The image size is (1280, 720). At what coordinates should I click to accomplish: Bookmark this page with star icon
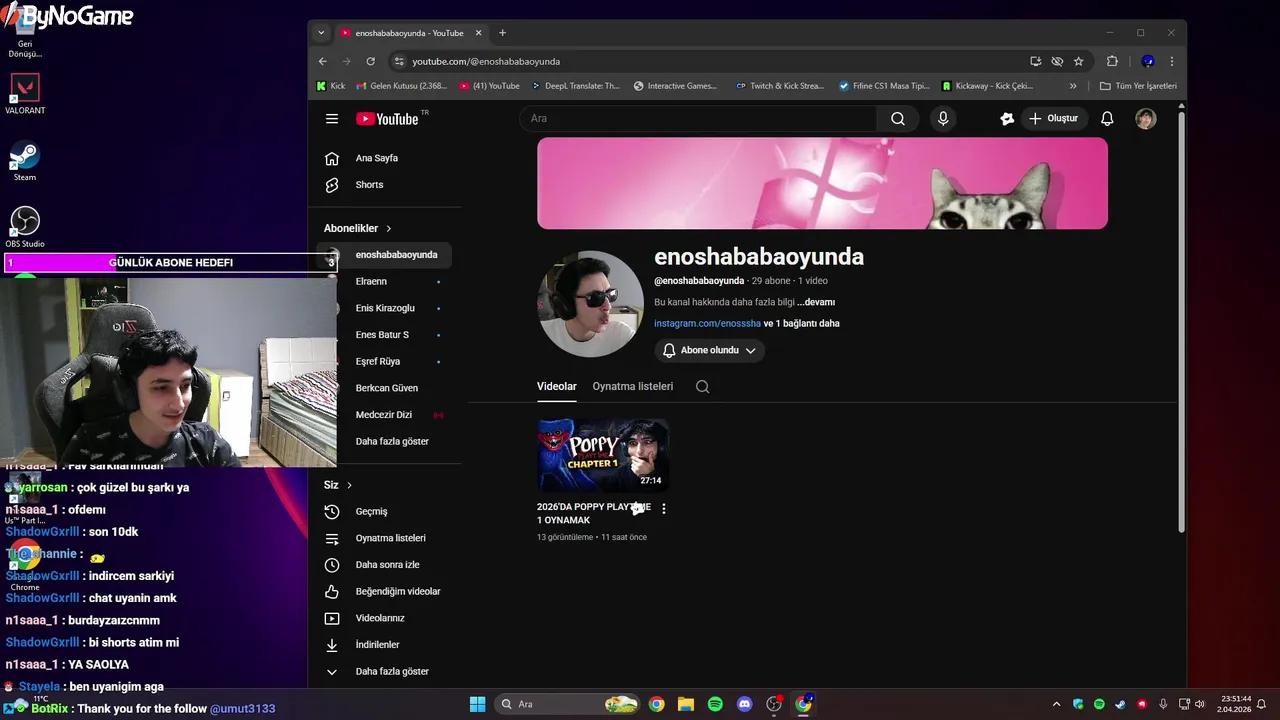(x=1079, y=61)
